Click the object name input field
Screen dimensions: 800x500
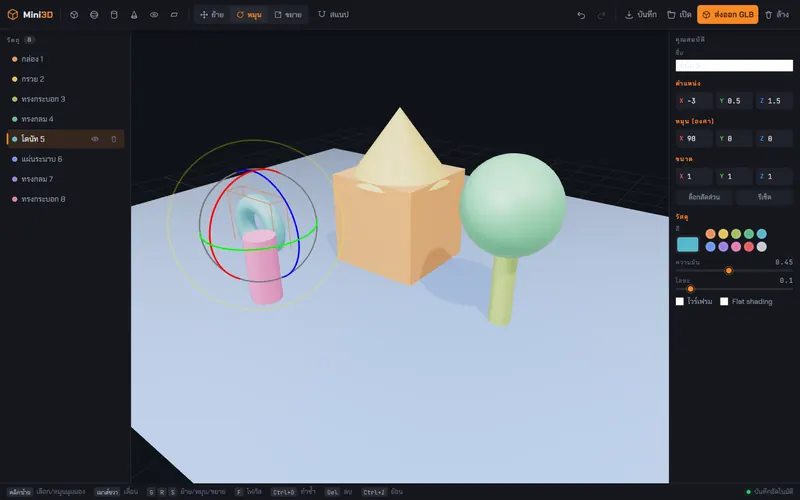(734, 65)
